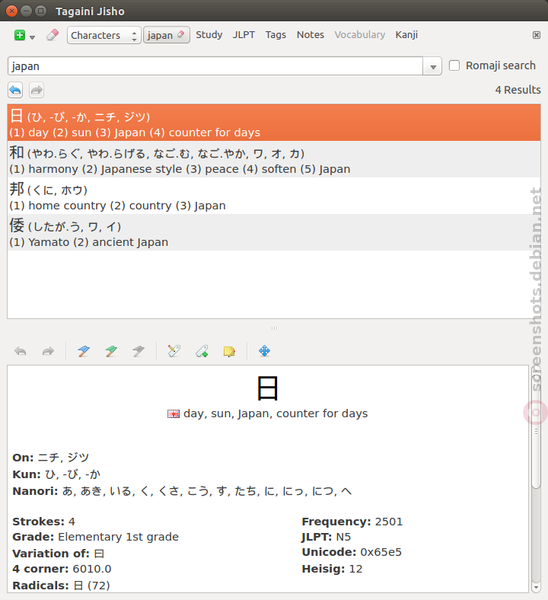Click the green flag icon in detail toolbar
This screenshot has width=548, height=600.
pyautogui.click(x=111, y=351)
